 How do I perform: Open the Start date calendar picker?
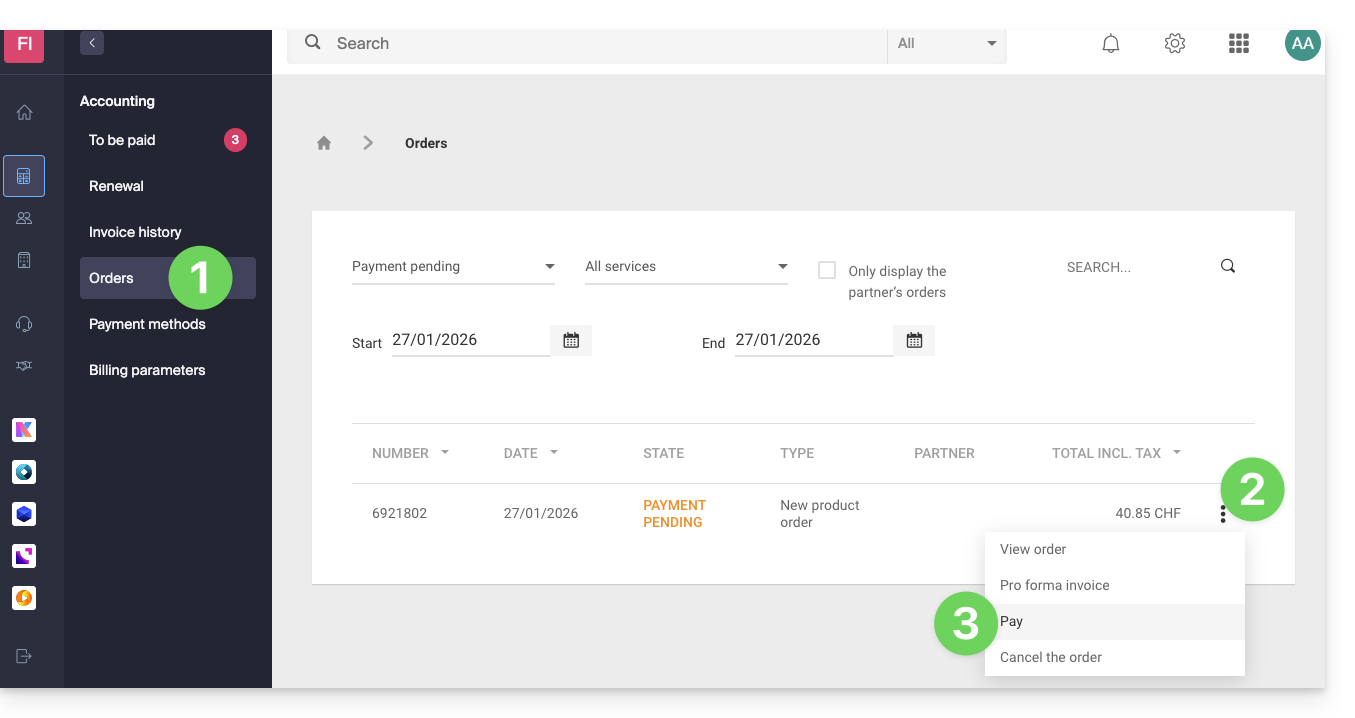click(571, 341)
